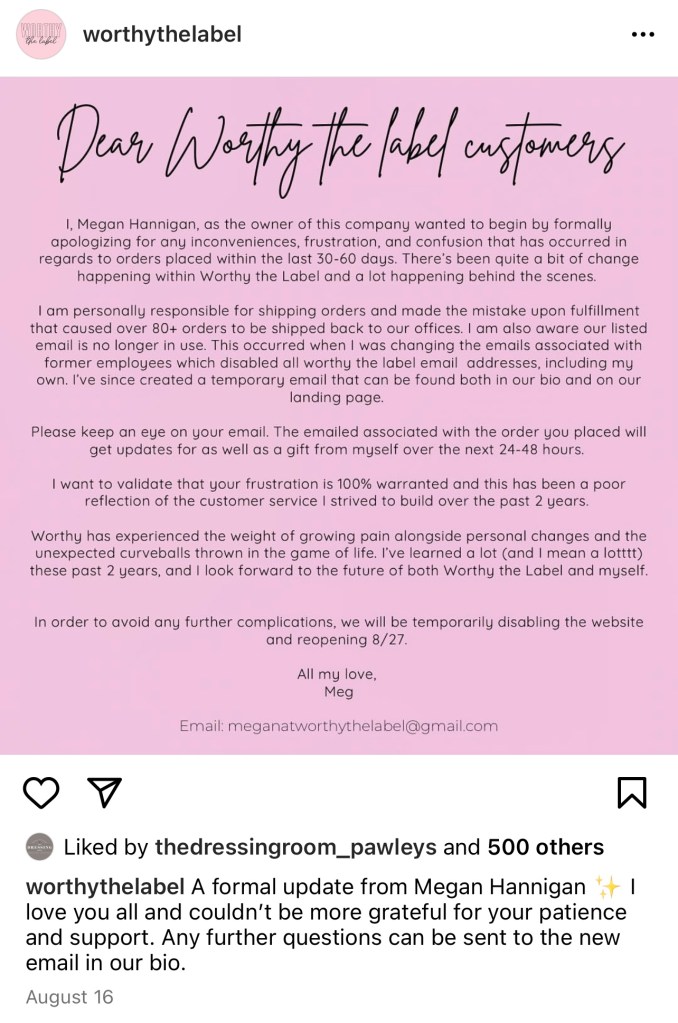Click worthythelabel username in the caption
The image size is (678, 1023).
coord(104,887)
